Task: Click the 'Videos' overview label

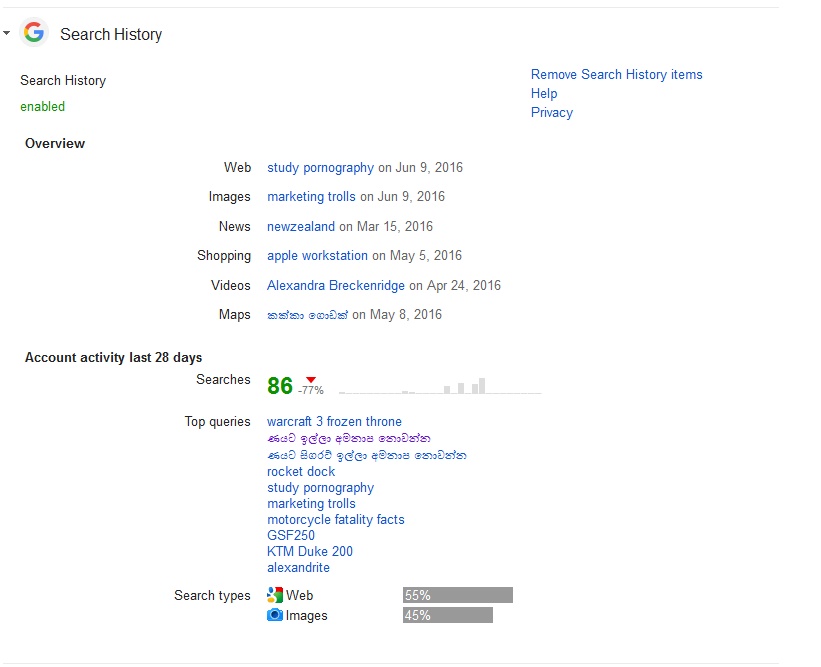Action: point(231,285)
